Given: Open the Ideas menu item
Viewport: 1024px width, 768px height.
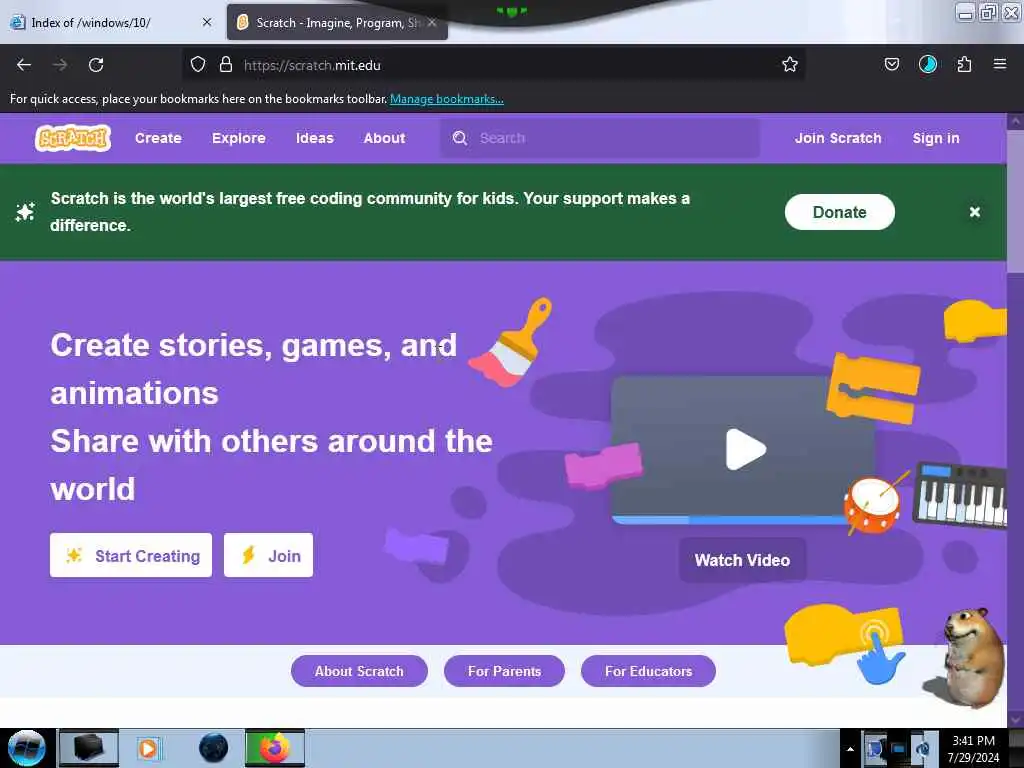Looking at the screenshot, I should (315, 138).
